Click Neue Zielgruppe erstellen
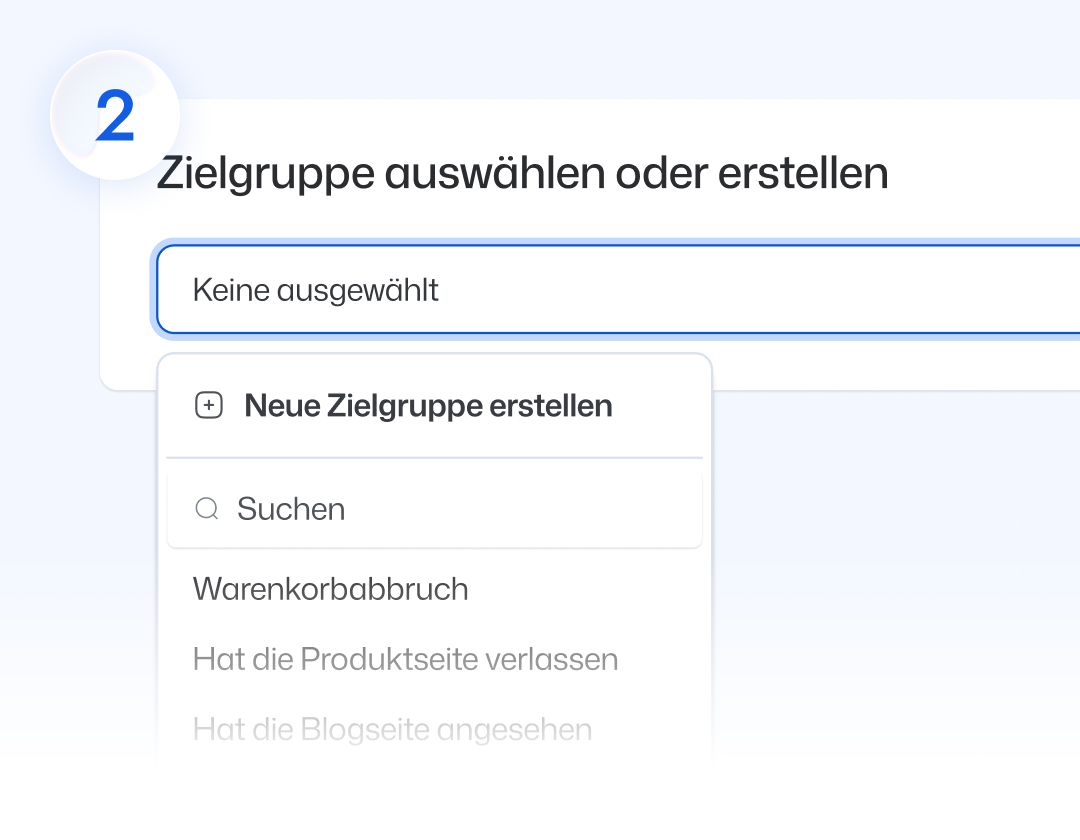The width and height of the screenshot is (1080, 840). click(x=428, y=405)
